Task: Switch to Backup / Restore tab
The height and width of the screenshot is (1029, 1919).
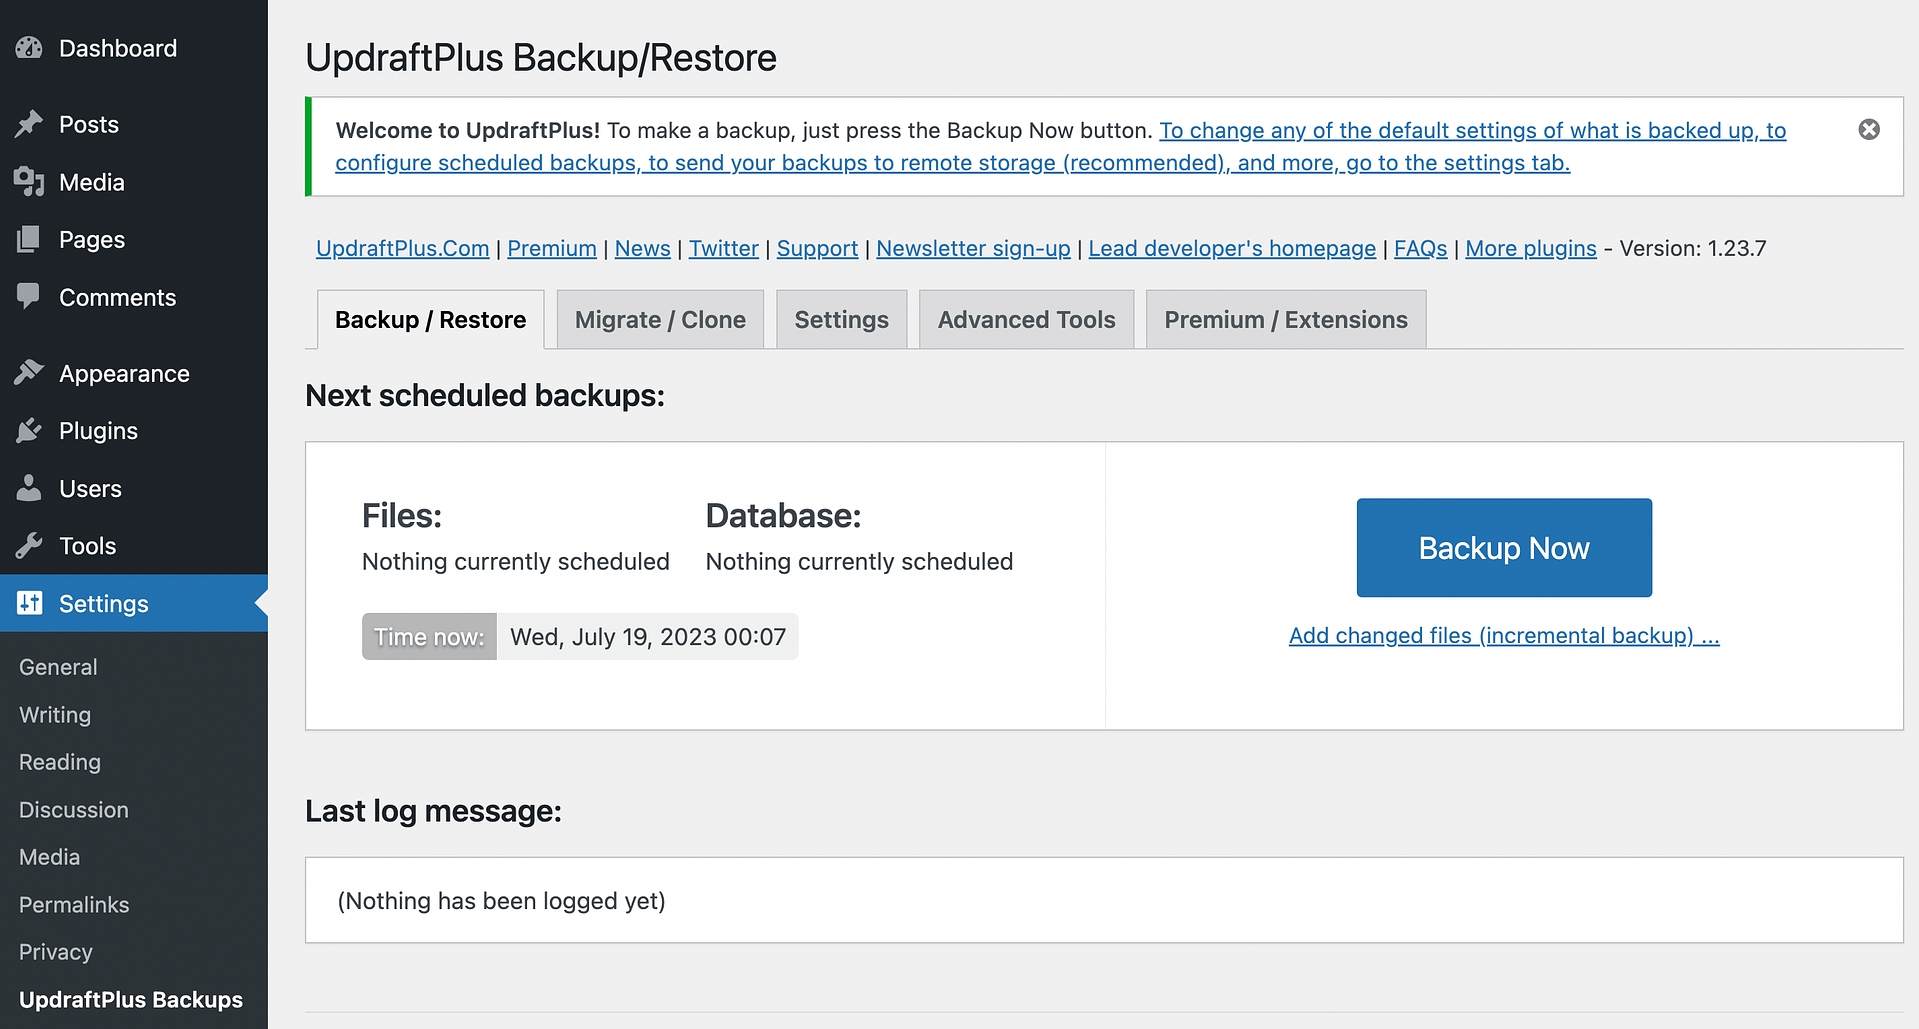Action: (x=431, y=320)
